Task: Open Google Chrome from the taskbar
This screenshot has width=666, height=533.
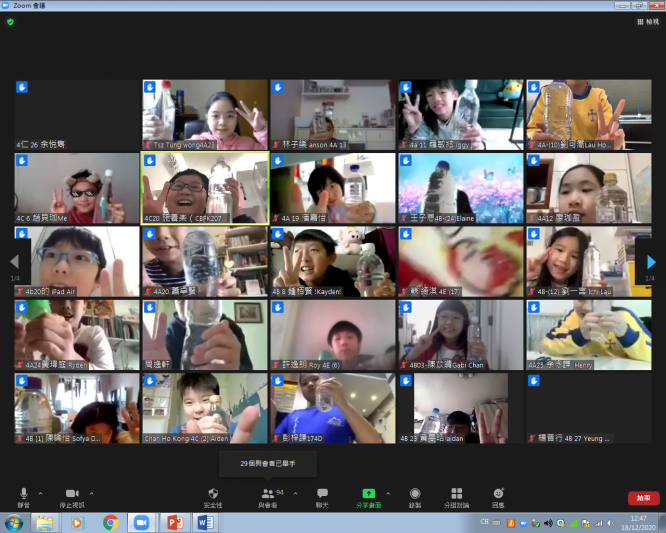Action: click(x=110, y=522)
